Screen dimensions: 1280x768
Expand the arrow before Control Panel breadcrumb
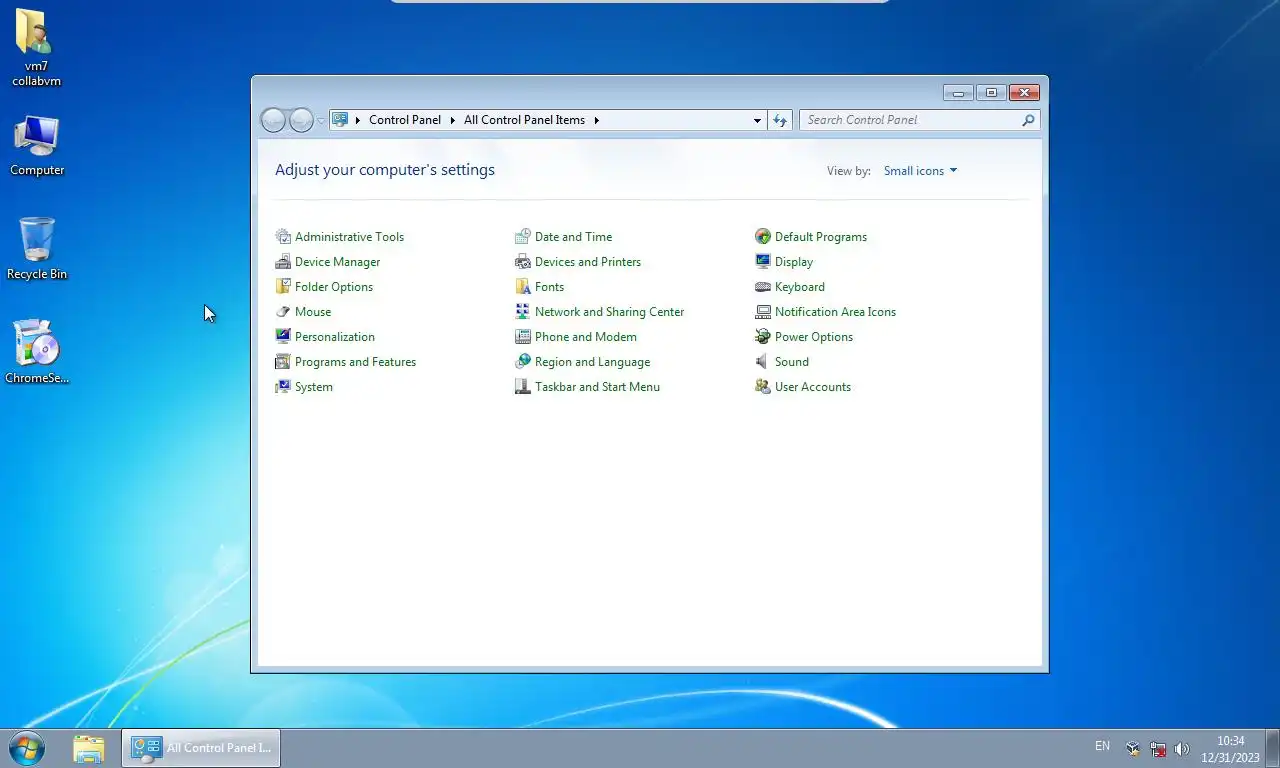pos(358,120)
